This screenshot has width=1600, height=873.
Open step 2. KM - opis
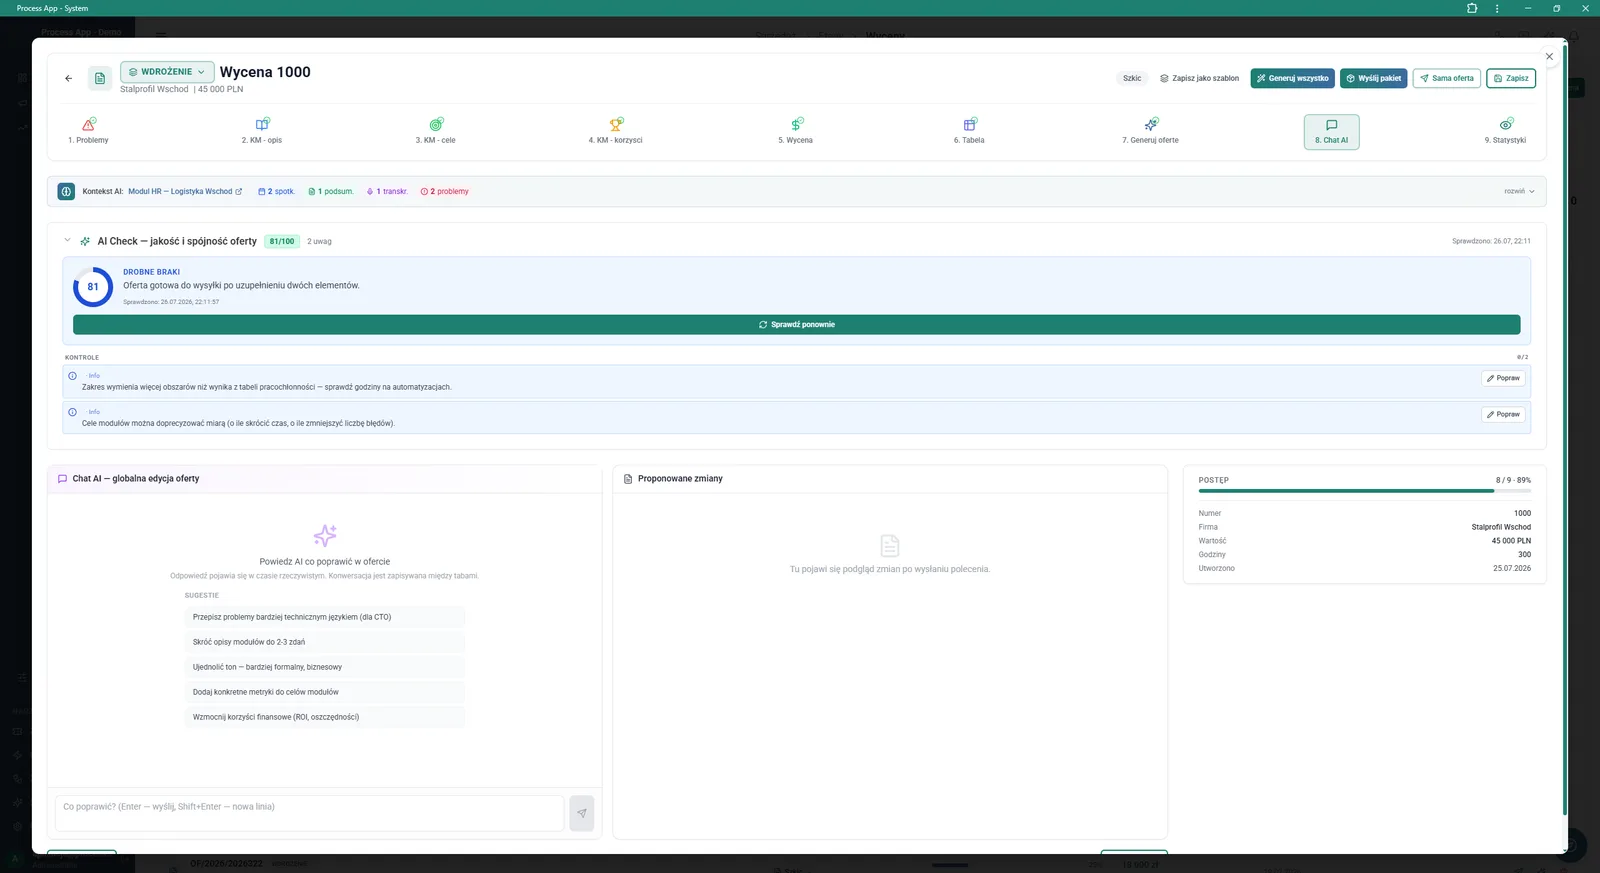(x=262, y=131)
